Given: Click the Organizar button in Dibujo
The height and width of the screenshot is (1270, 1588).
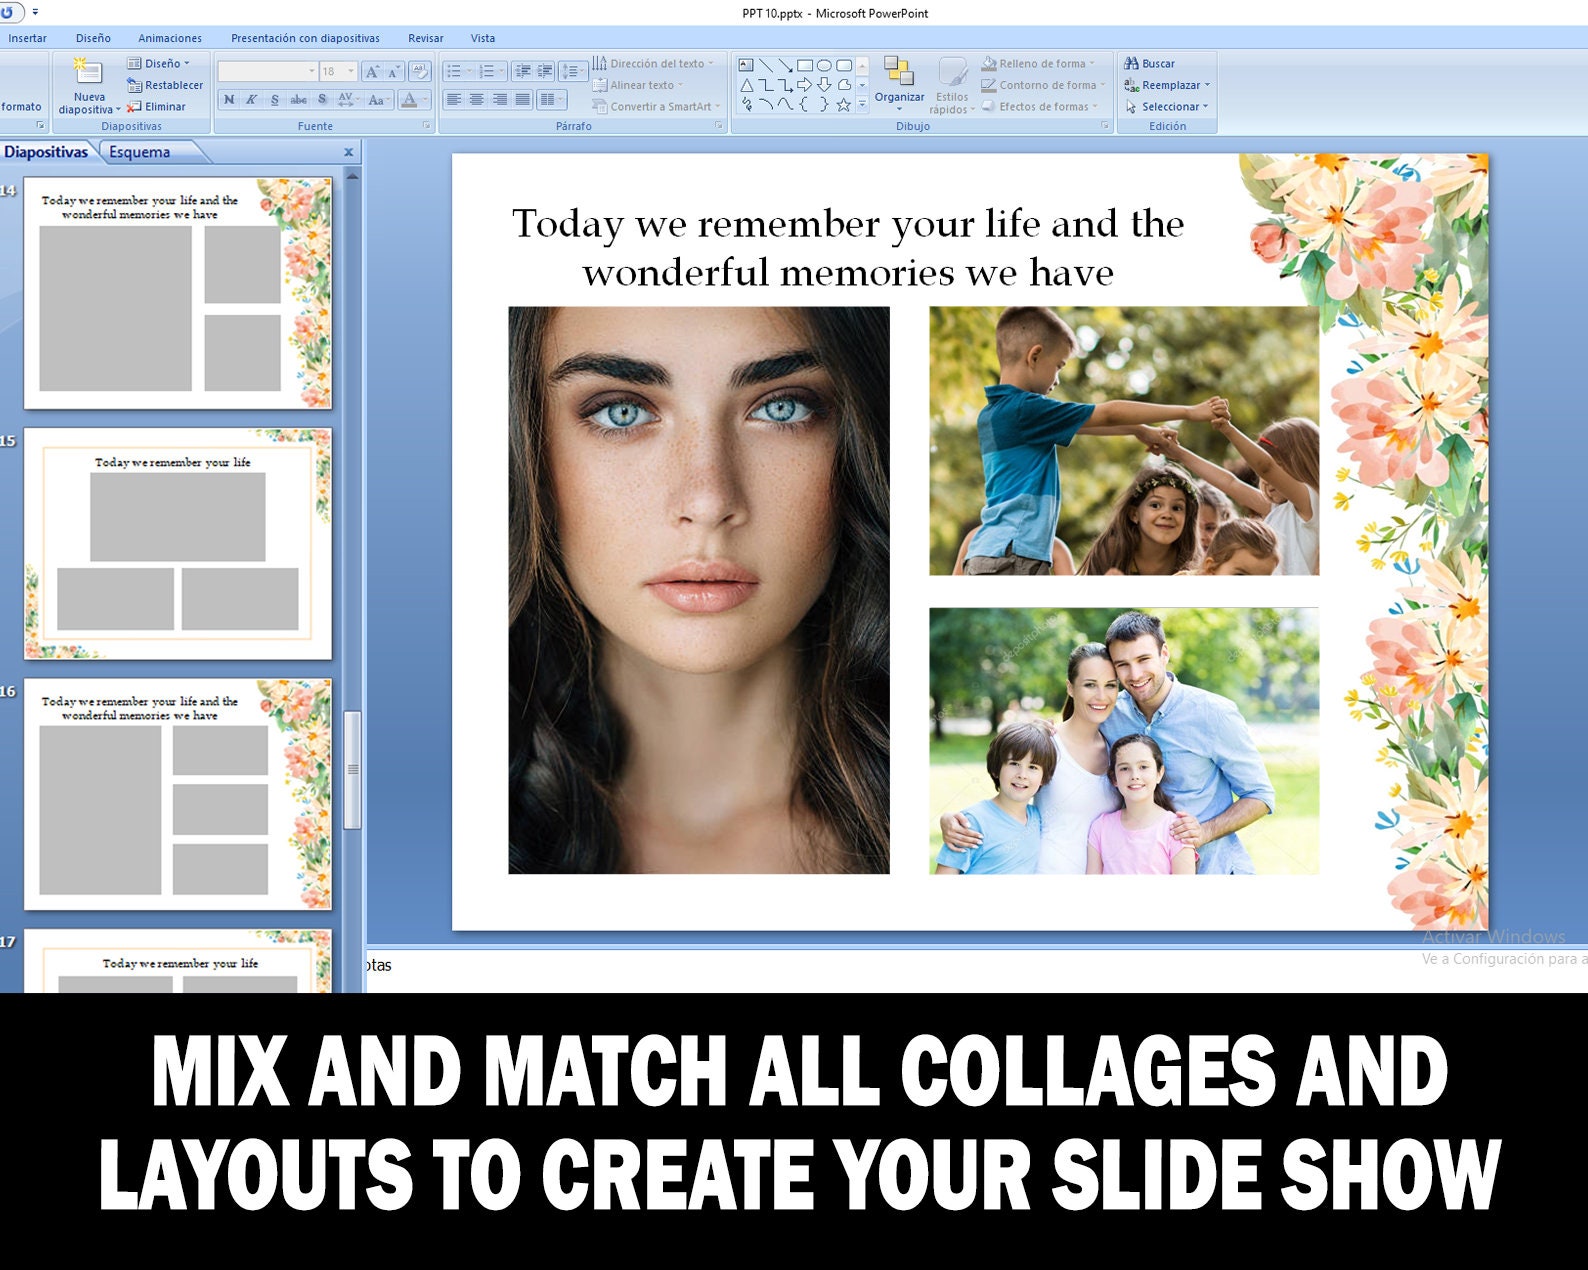Looking at the screenshot, I should point(899,83).
